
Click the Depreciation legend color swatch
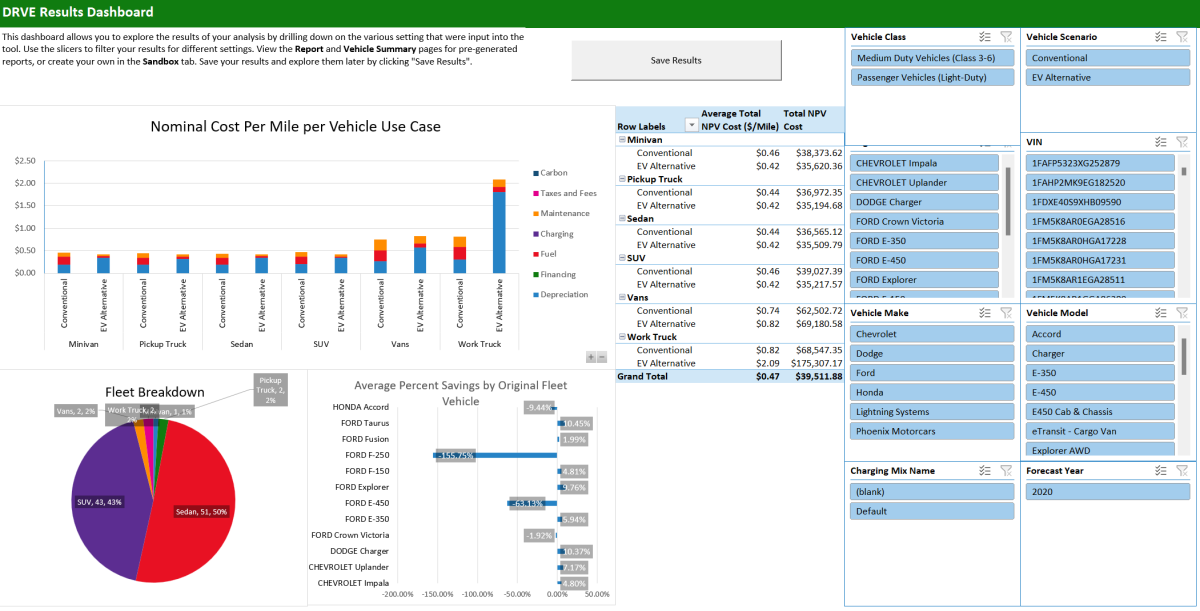click(537, 295)
